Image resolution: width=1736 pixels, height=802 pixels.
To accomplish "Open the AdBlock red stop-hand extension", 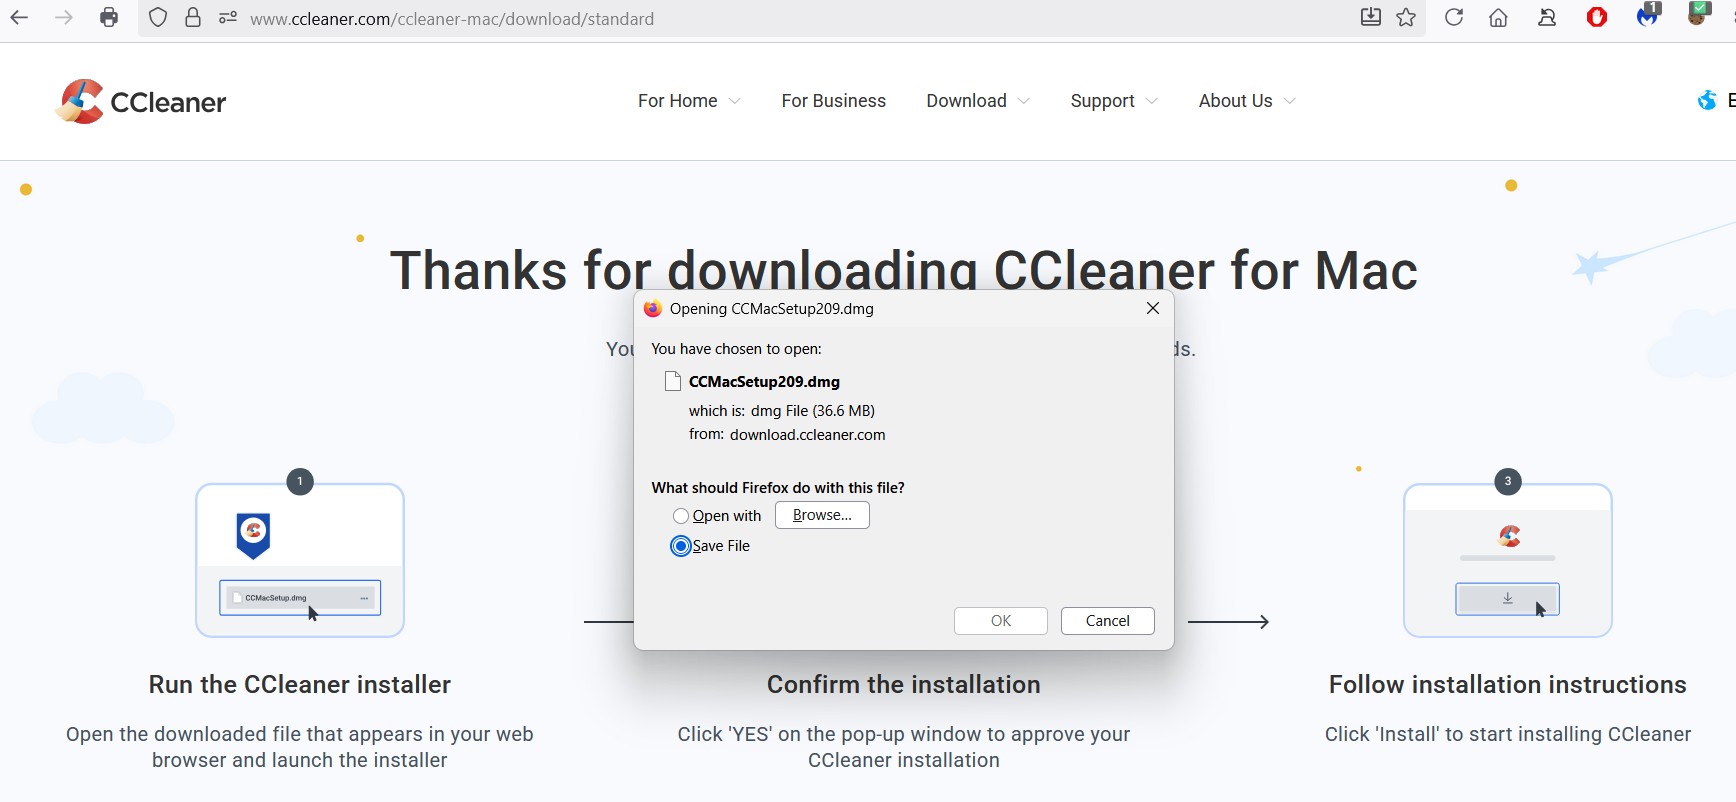I will pos(1597,18).
